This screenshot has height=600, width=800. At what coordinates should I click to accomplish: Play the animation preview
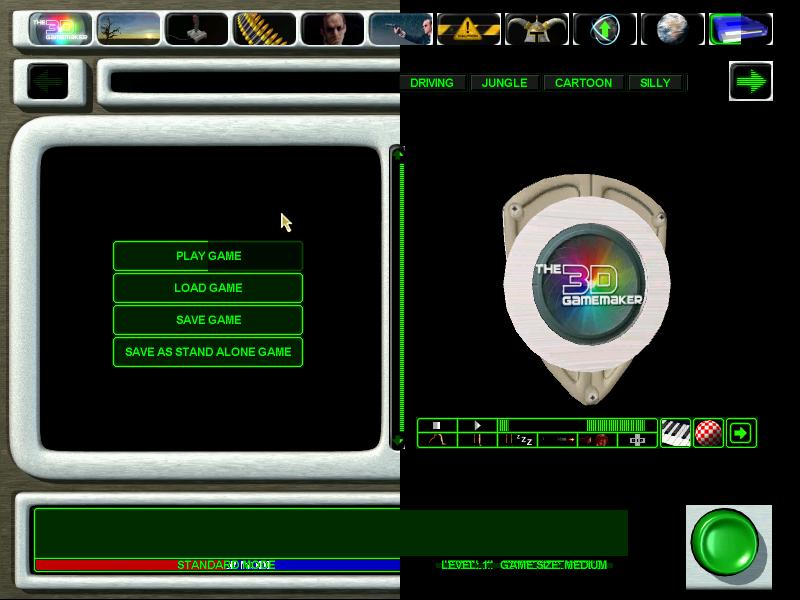[478, 426]
